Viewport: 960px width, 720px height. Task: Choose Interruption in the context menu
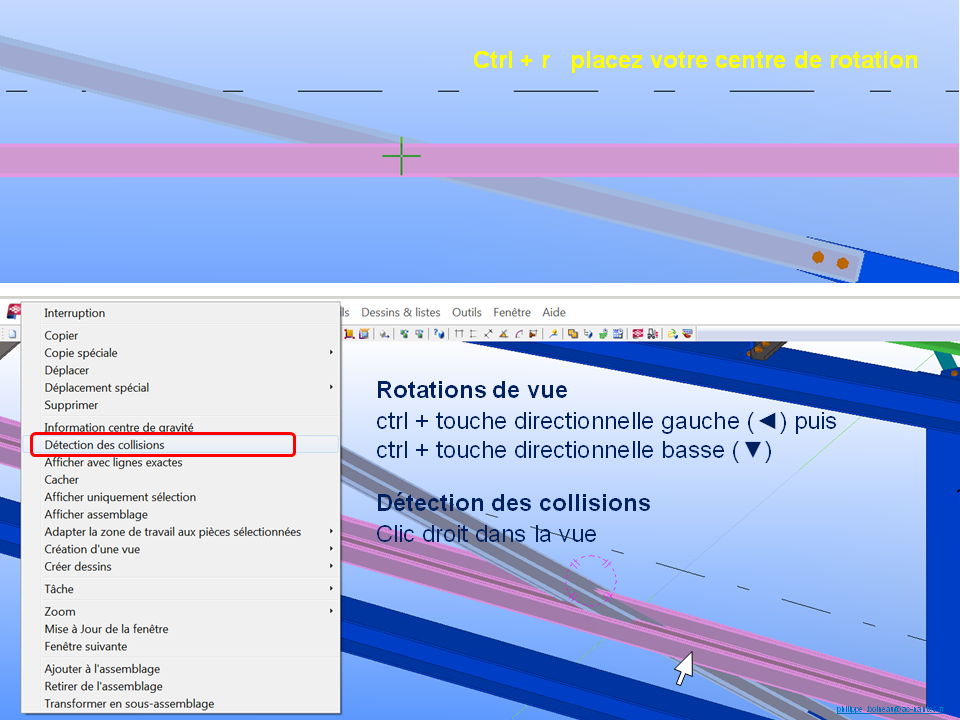click(x=181, y=313)
